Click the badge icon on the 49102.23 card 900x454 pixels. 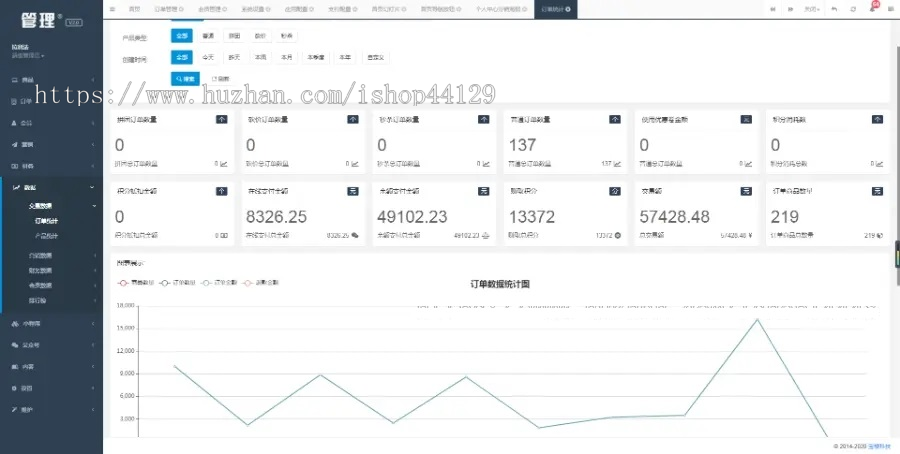pos(483,191)
